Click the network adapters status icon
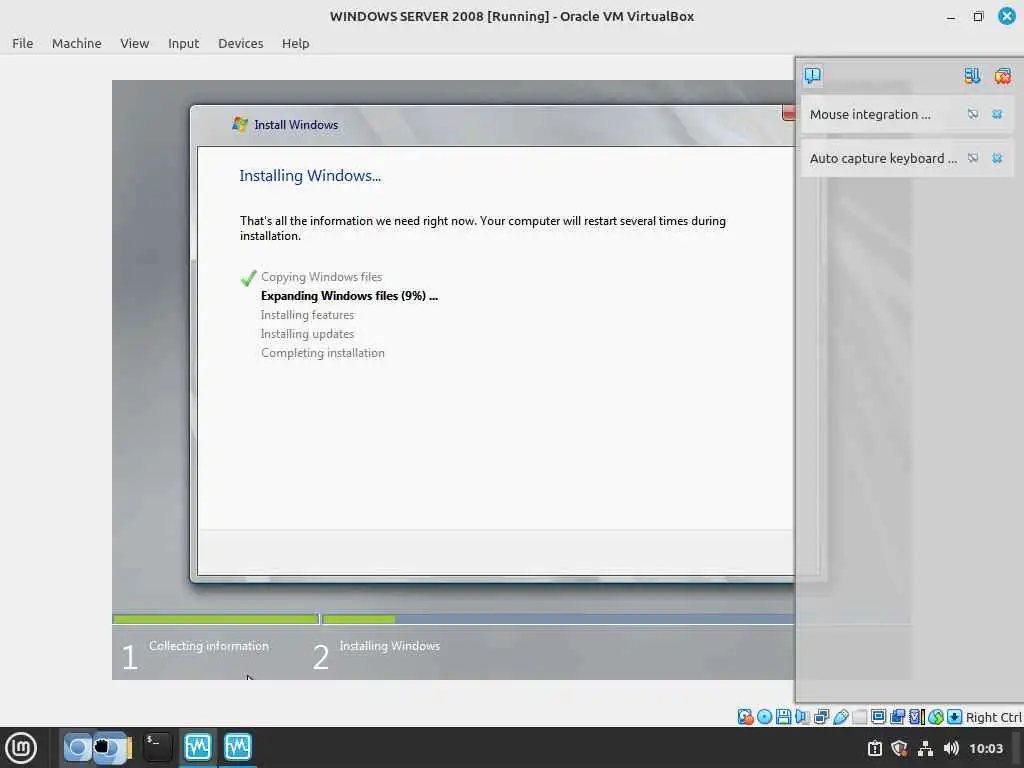 [821, 717]
